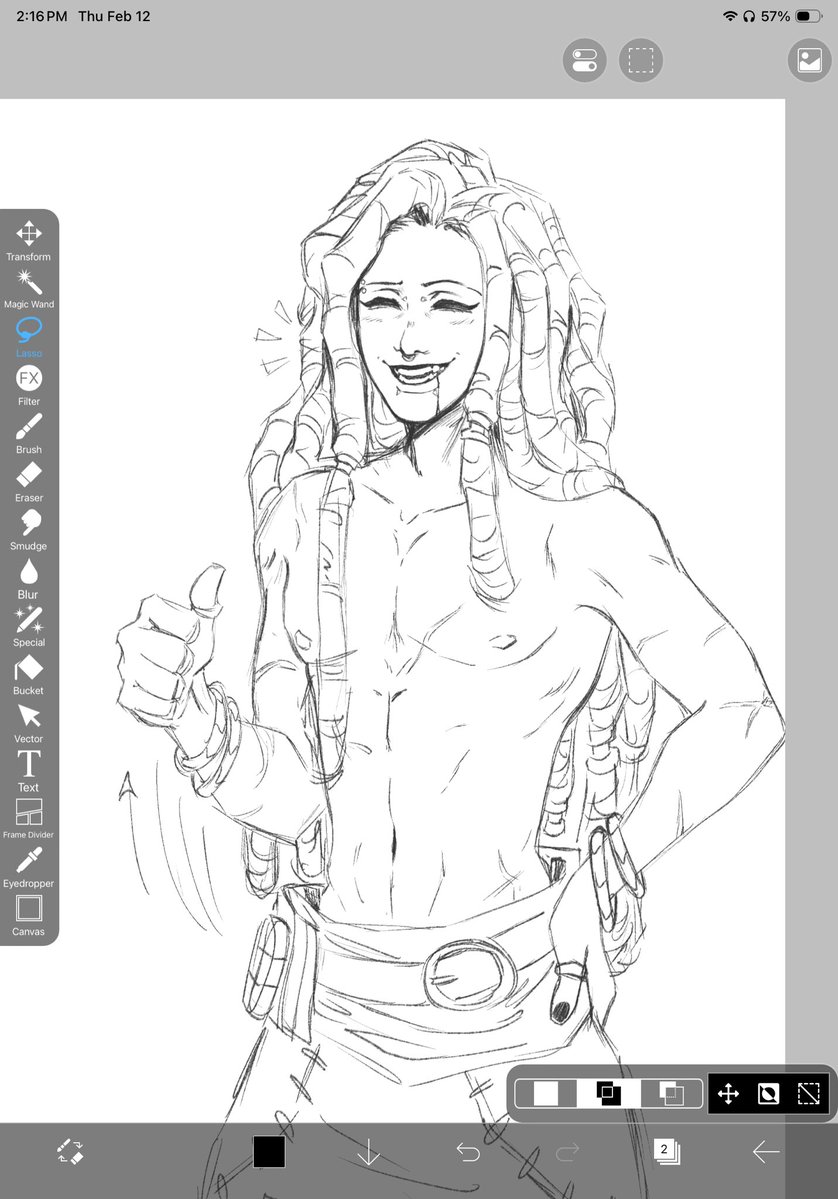Tap the back arrow to exit canvas

click(765, 1152)
